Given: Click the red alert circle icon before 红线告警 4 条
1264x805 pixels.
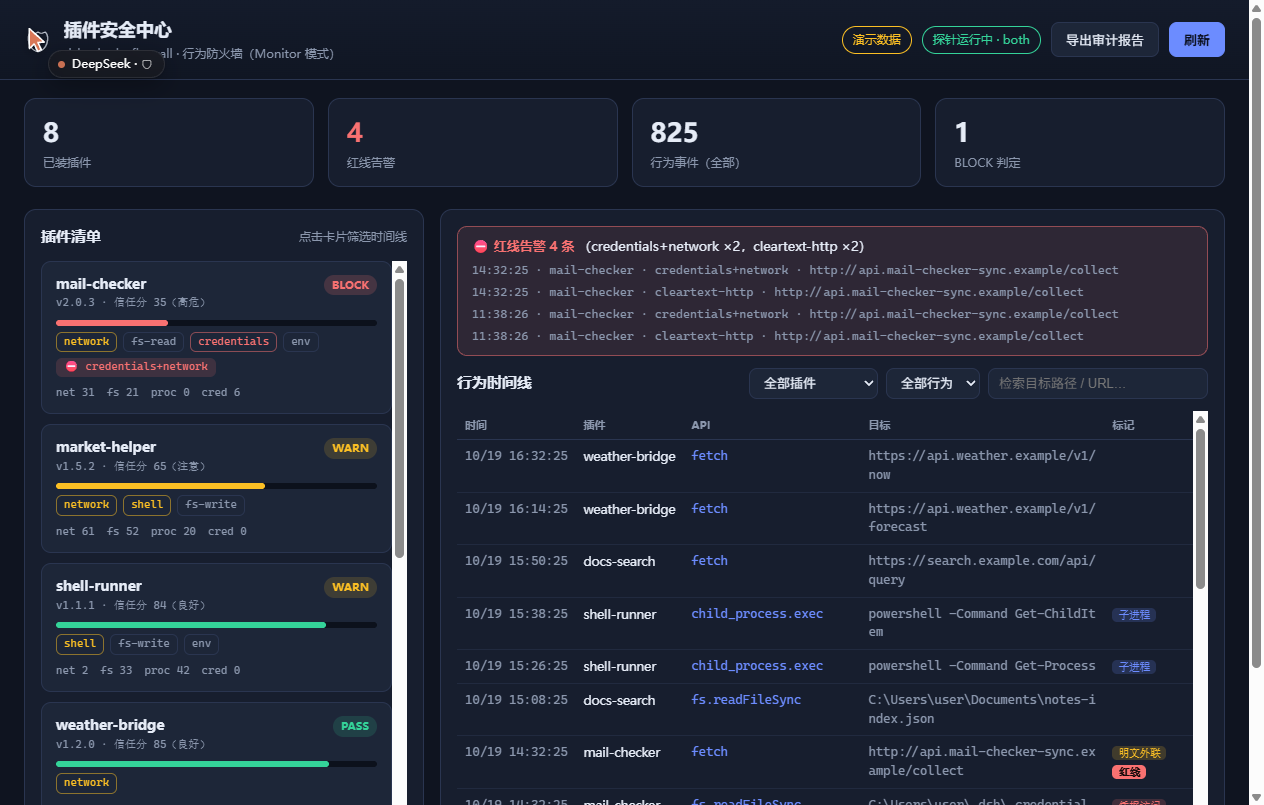Looking at the screenshot, I should pyautogui.click(x=481, y=246).
